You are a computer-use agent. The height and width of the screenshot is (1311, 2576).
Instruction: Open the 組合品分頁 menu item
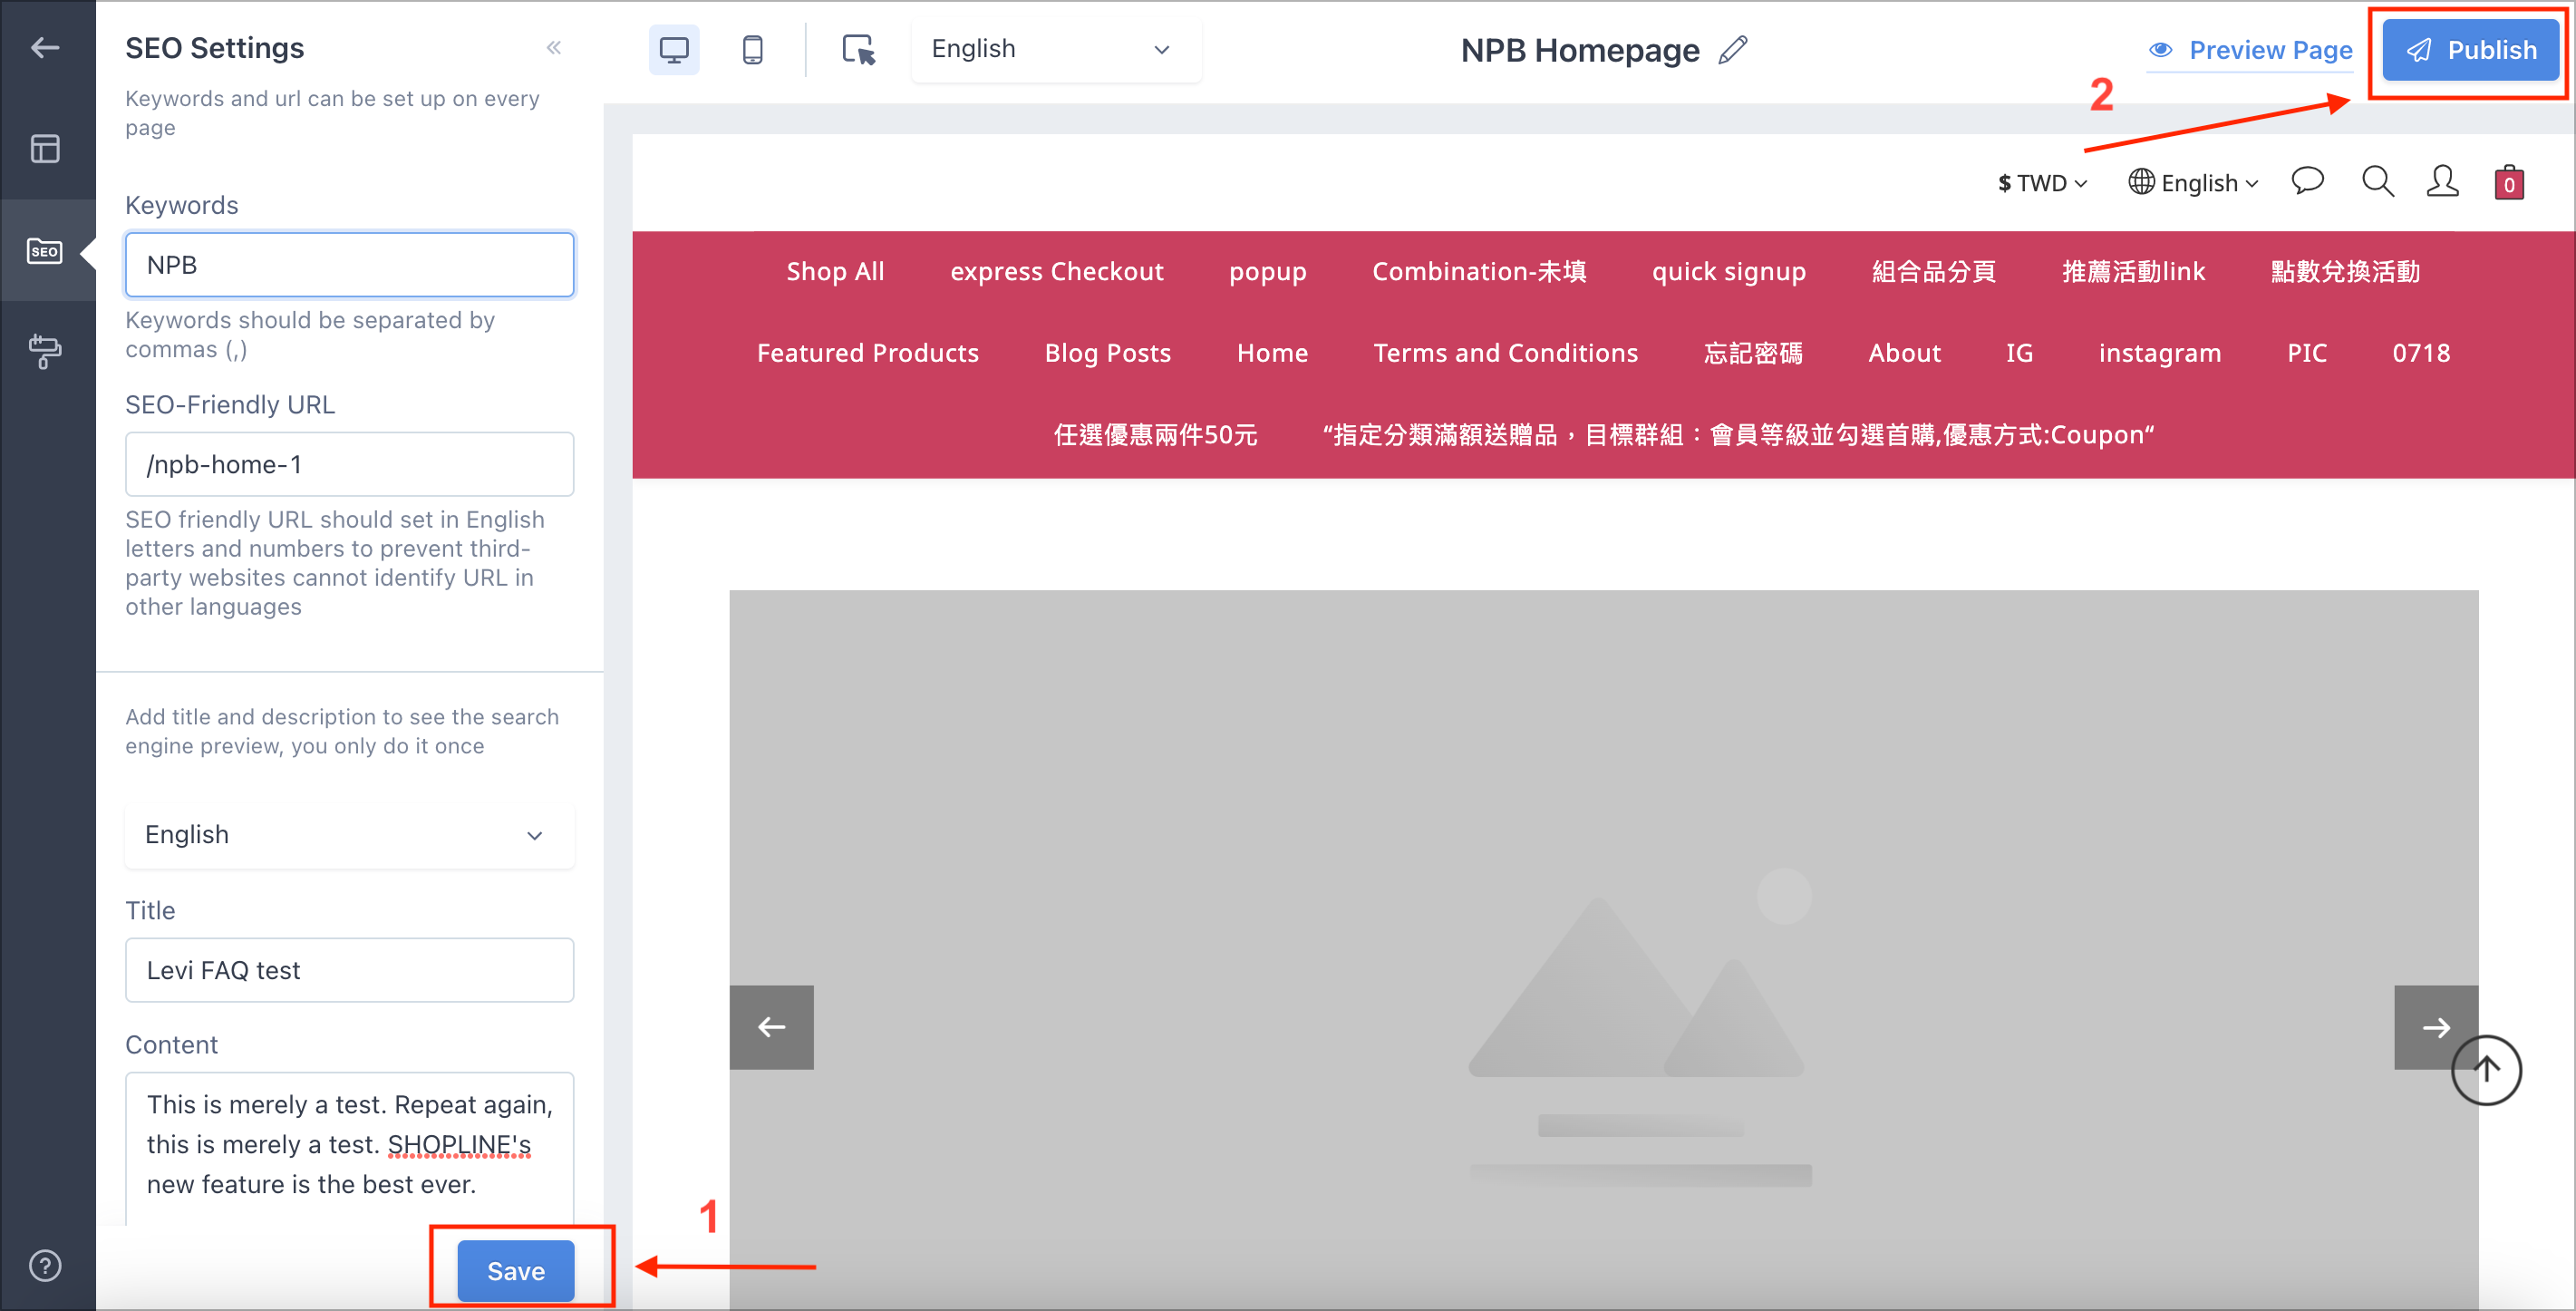coord(1933,271)
